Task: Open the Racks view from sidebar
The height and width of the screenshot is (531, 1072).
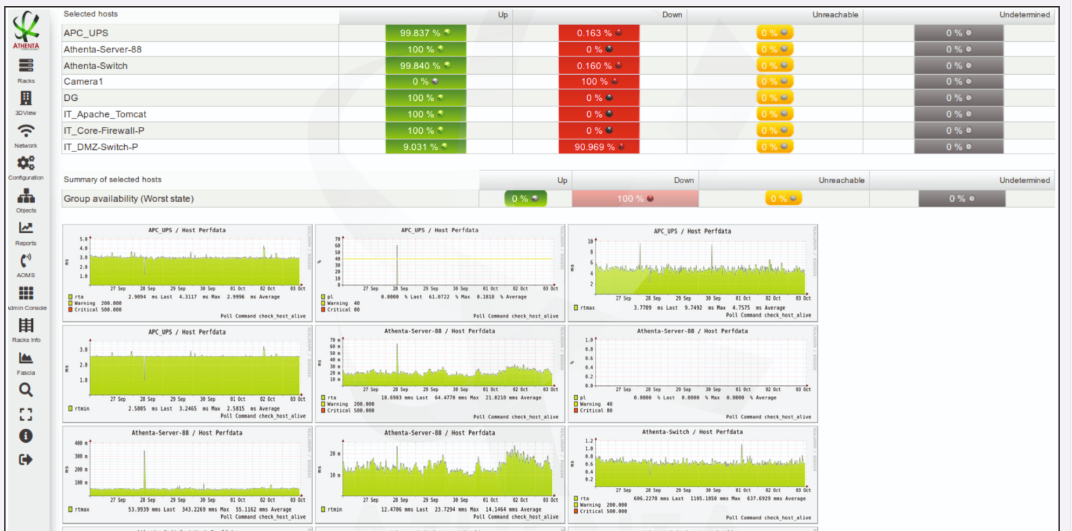Action: 26,66
